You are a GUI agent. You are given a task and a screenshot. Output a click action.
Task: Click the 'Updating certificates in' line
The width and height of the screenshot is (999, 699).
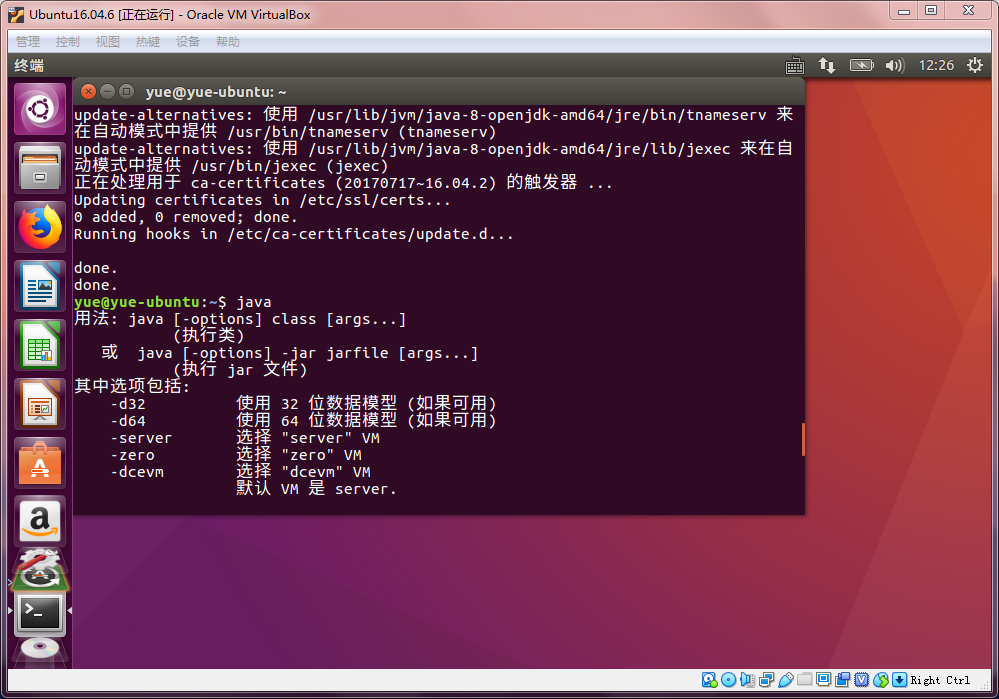262,200
